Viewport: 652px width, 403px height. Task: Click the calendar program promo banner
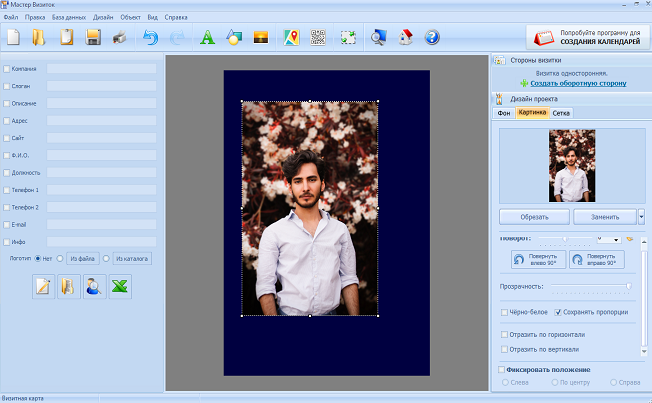point(588,37)
